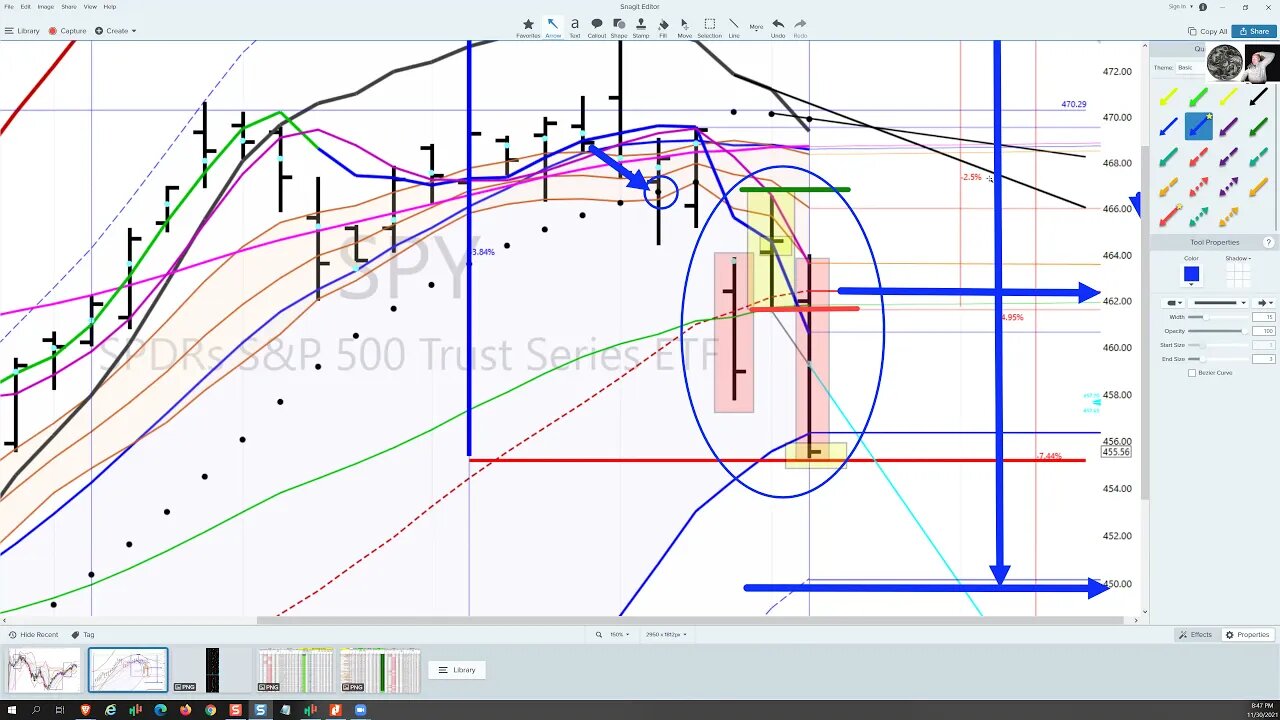Click the Capture button
Viewport: 1280px width, 720px height.
point(67,31)
